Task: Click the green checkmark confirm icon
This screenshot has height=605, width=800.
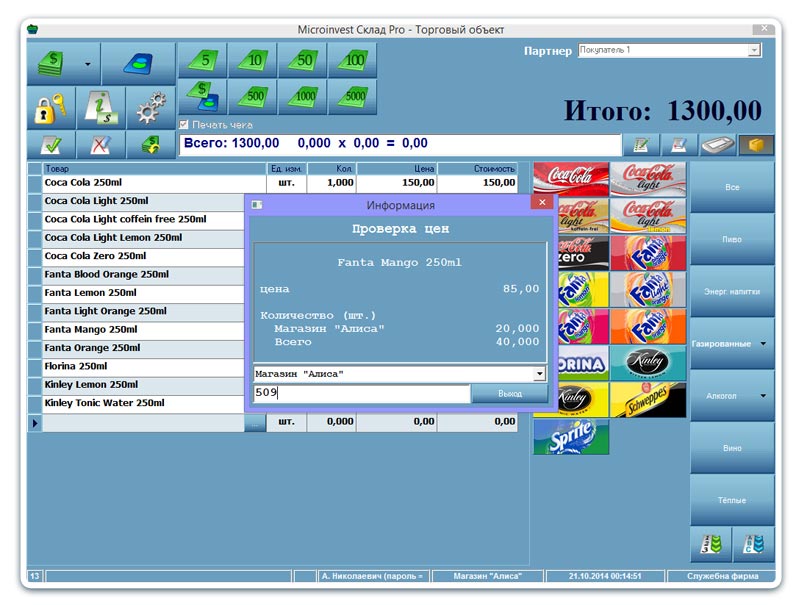Action: pyautogui.click(x=51, y=145)
